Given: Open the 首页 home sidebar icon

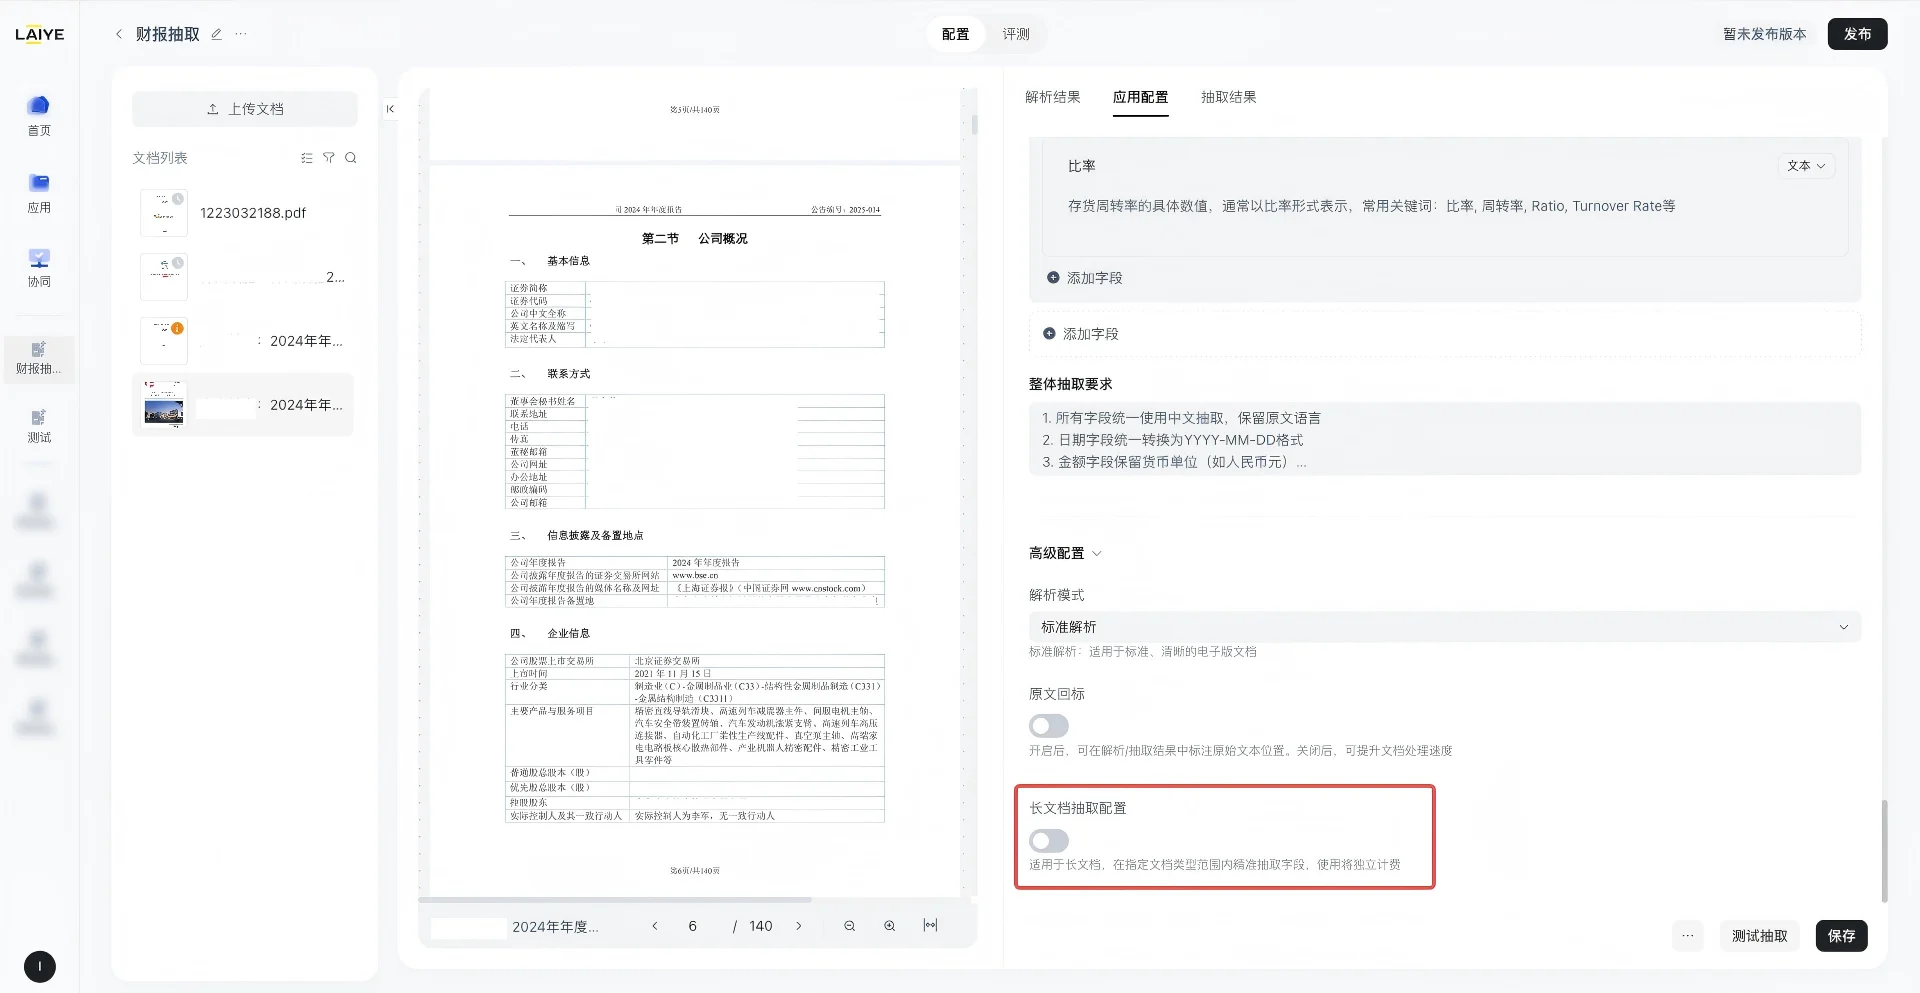Looking at the screenshot, I should pos(39,116).
